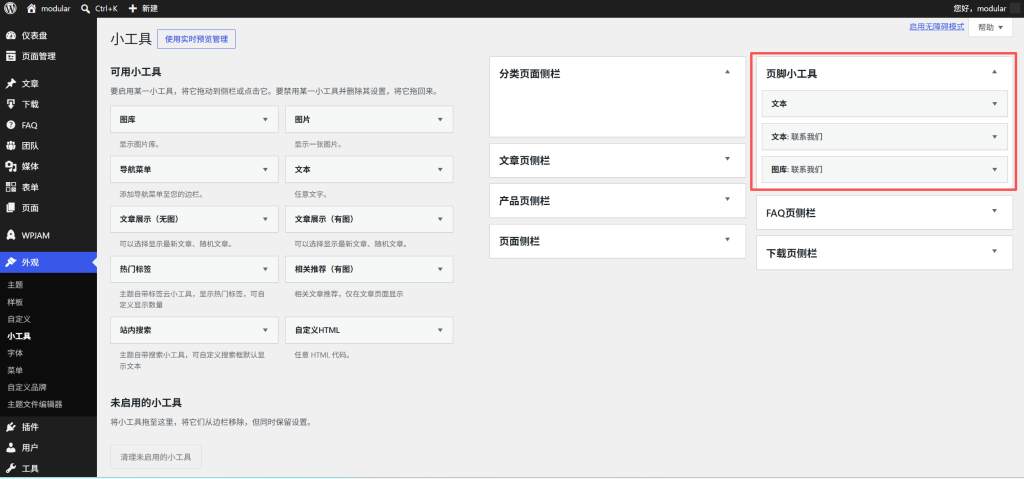The image size is (1024, 479).
Task: Expand the 图片 available widget
Action: 440,120
